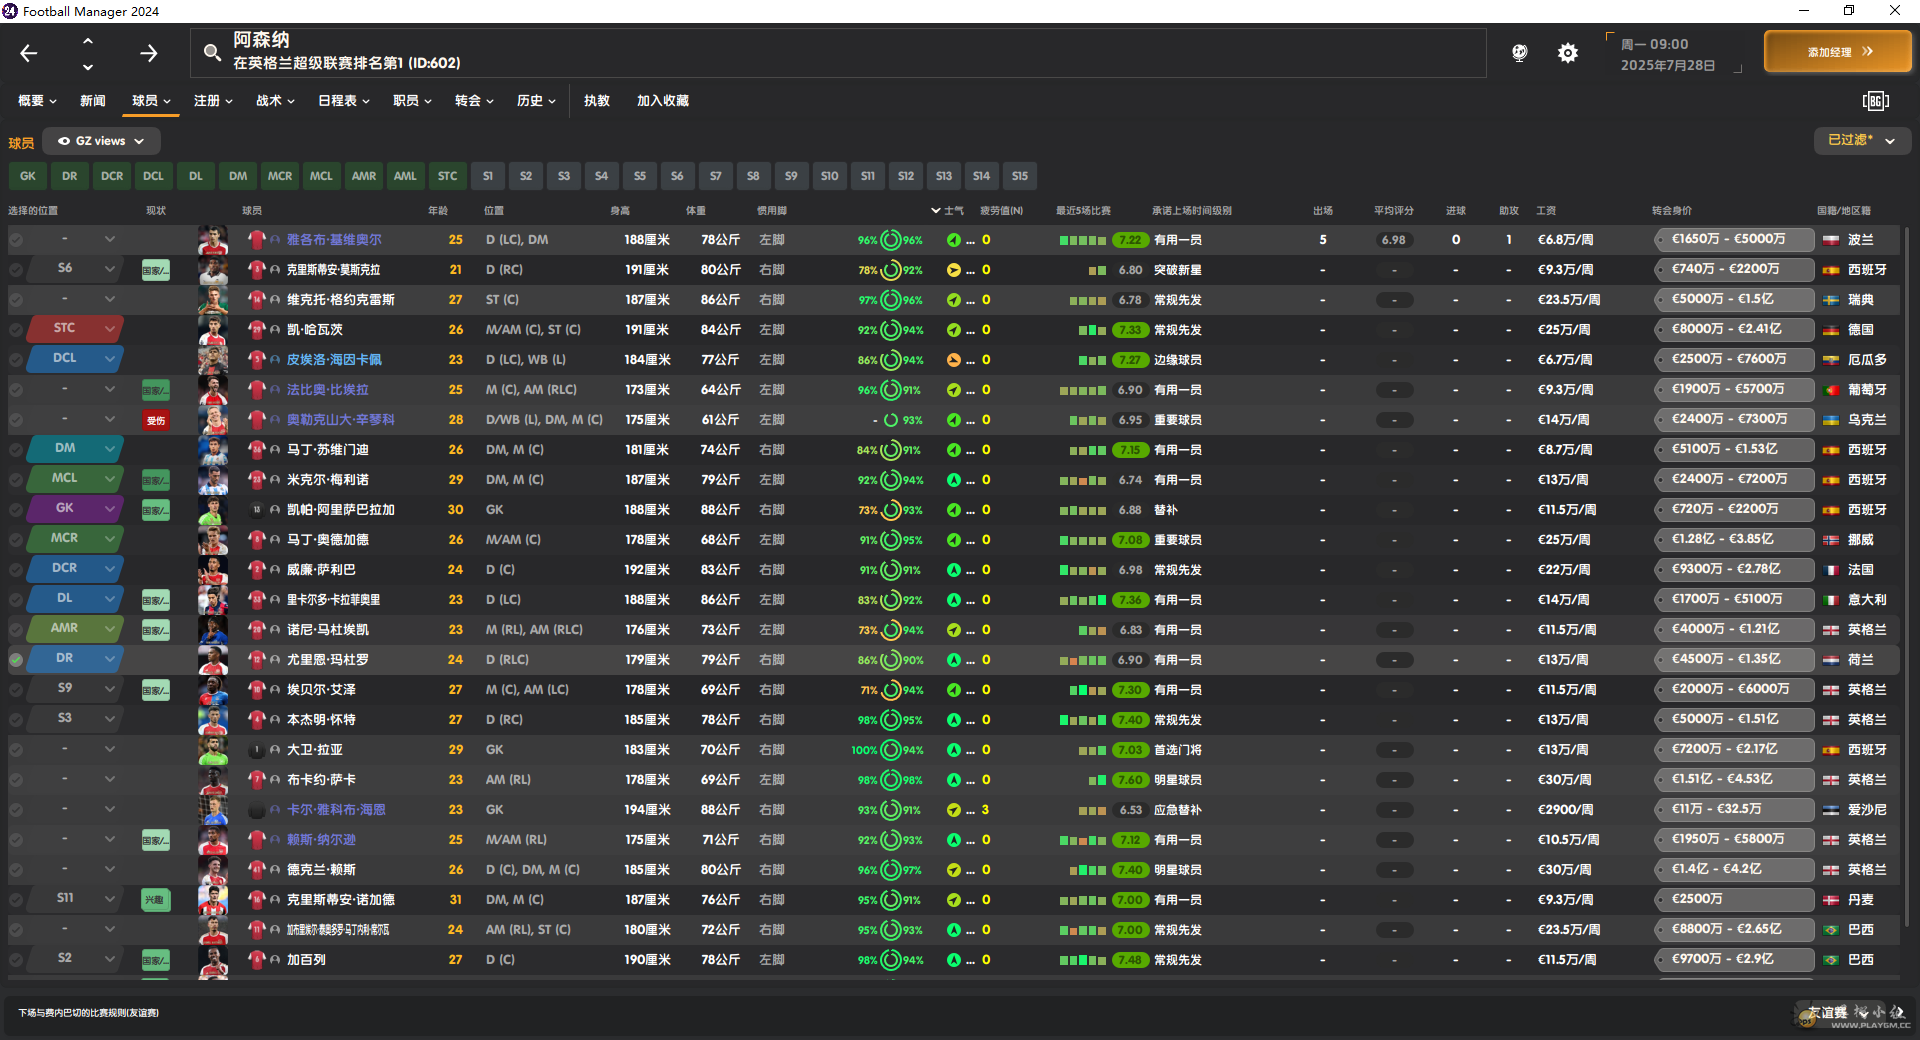Click the injury badge on 奥勒克山大·辛琴科 row
The image size is (1920, 1040).
(x=155, y=420)
